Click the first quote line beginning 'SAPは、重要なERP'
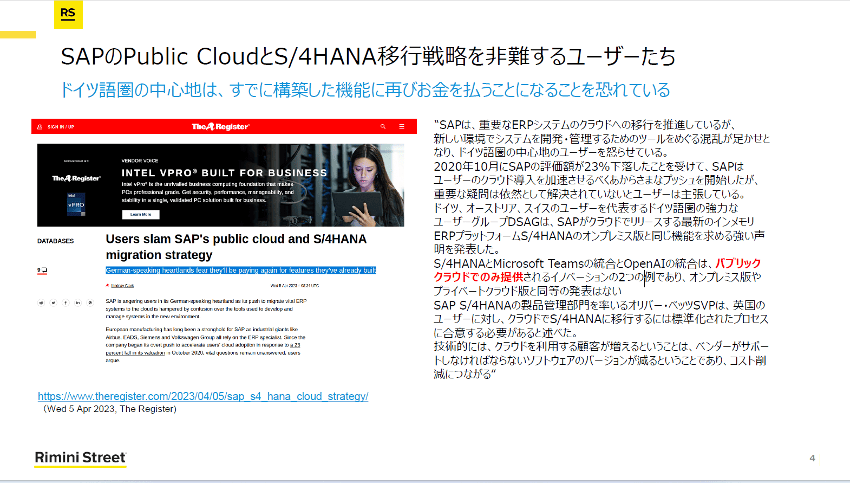The width and height of the screenshot is (850, 484). pos(585,124)
